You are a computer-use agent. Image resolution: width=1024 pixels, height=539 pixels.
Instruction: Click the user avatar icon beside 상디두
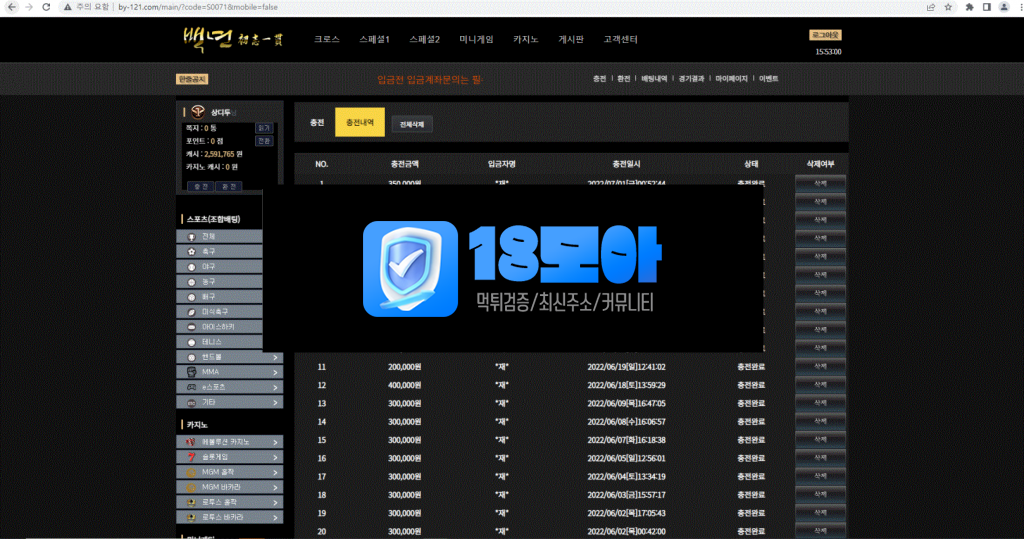[x=198, y=112]
